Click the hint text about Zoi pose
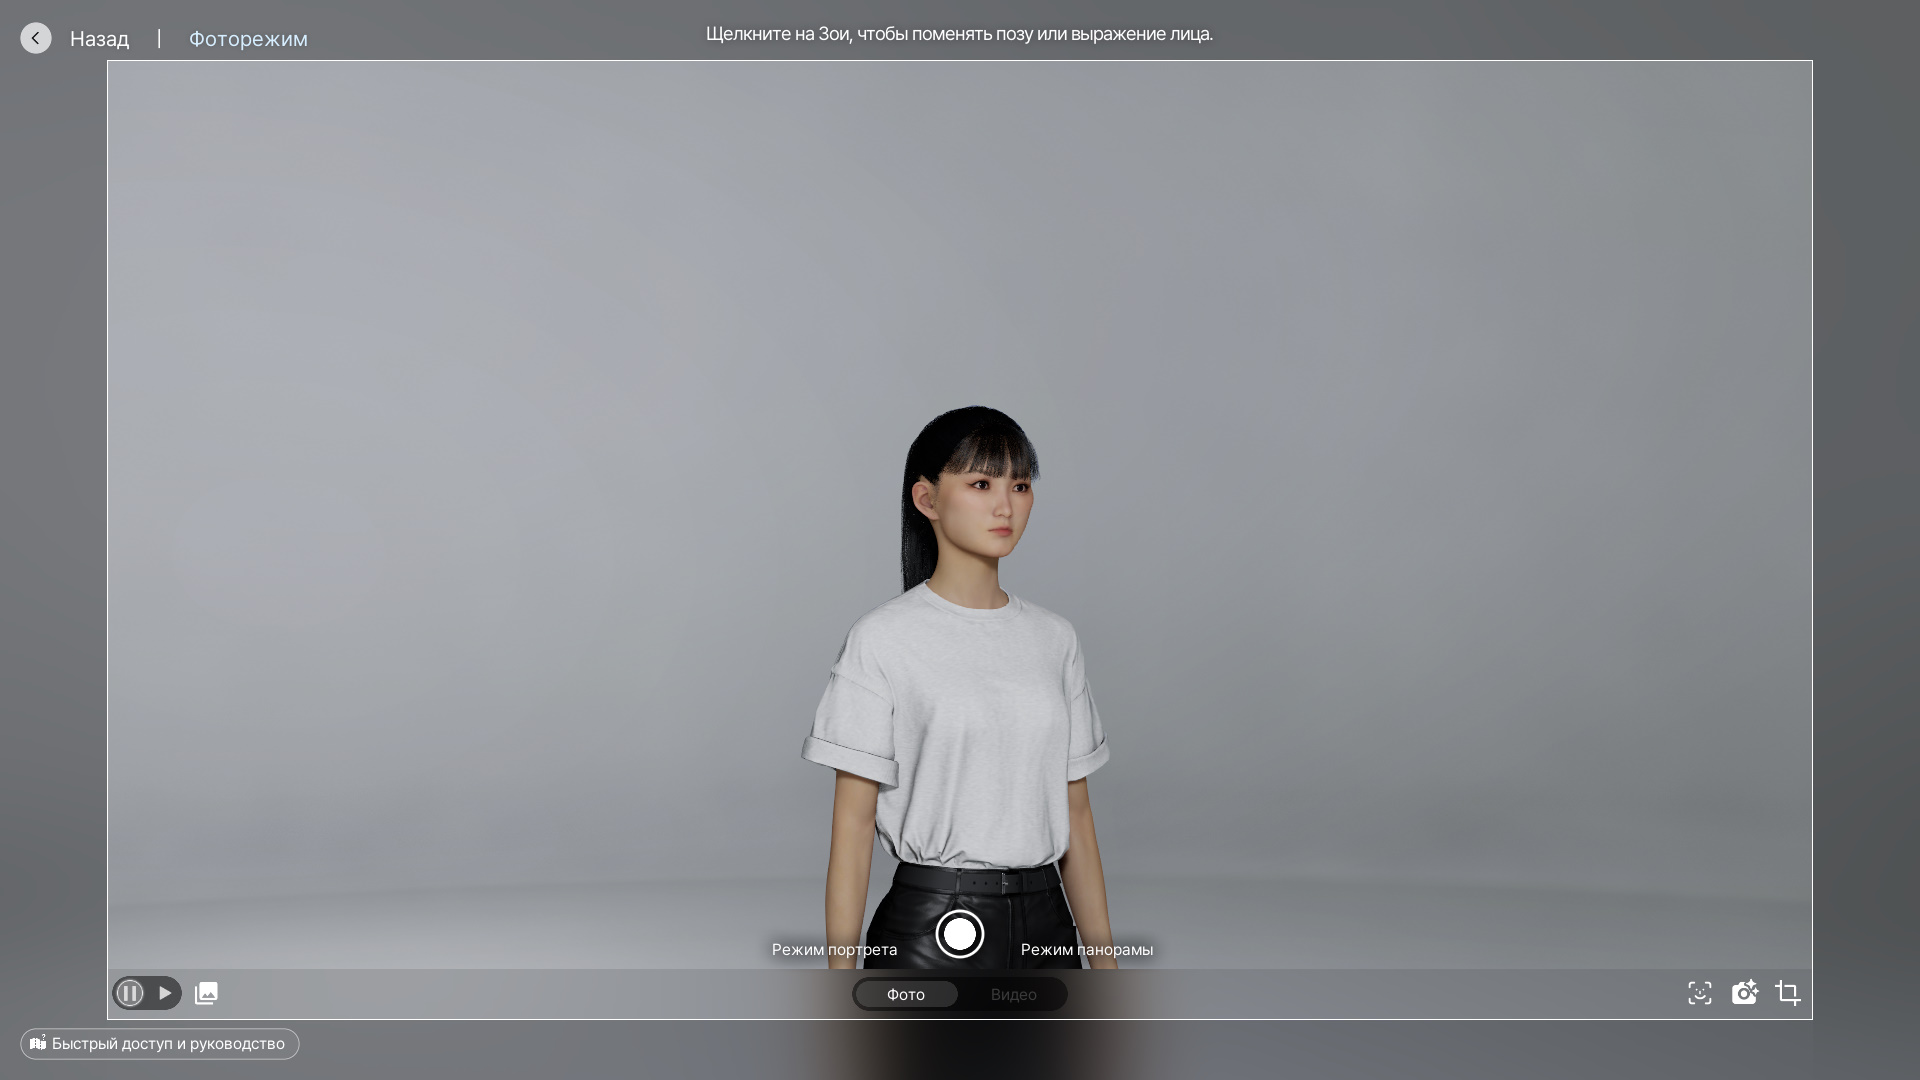Image resolution: width=1920 pixels, height=1080 pixels. coord(959,34)
